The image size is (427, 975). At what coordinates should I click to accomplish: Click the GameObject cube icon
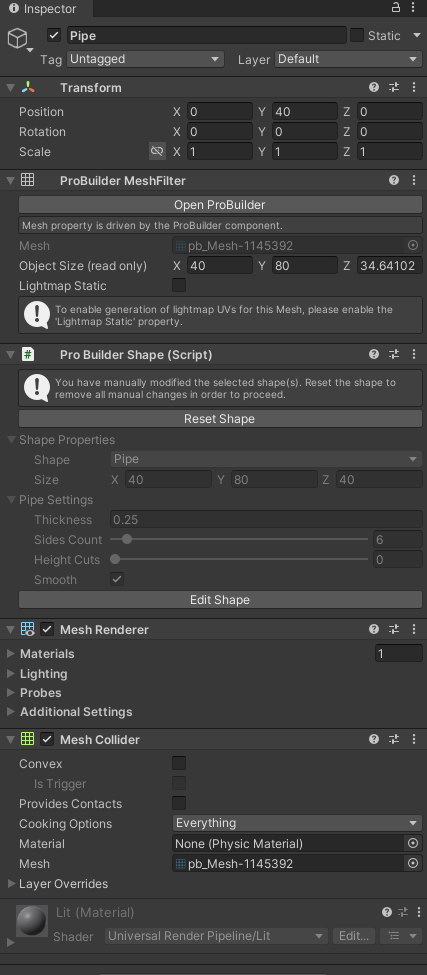(17, 38)
